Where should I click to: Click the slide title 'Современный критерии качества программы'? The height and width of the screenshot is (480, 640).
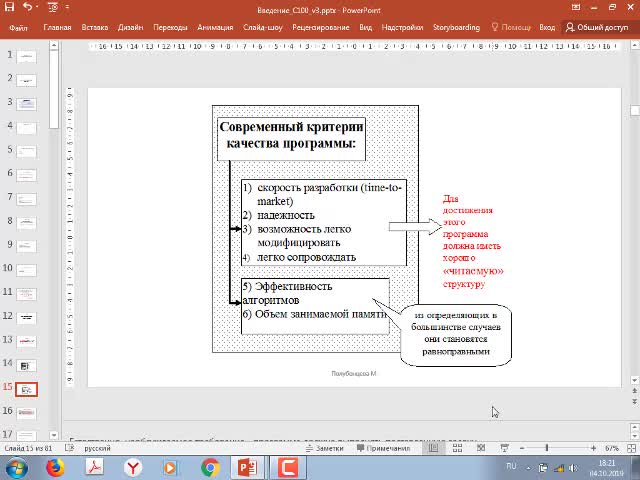click(x=291, y=135)
